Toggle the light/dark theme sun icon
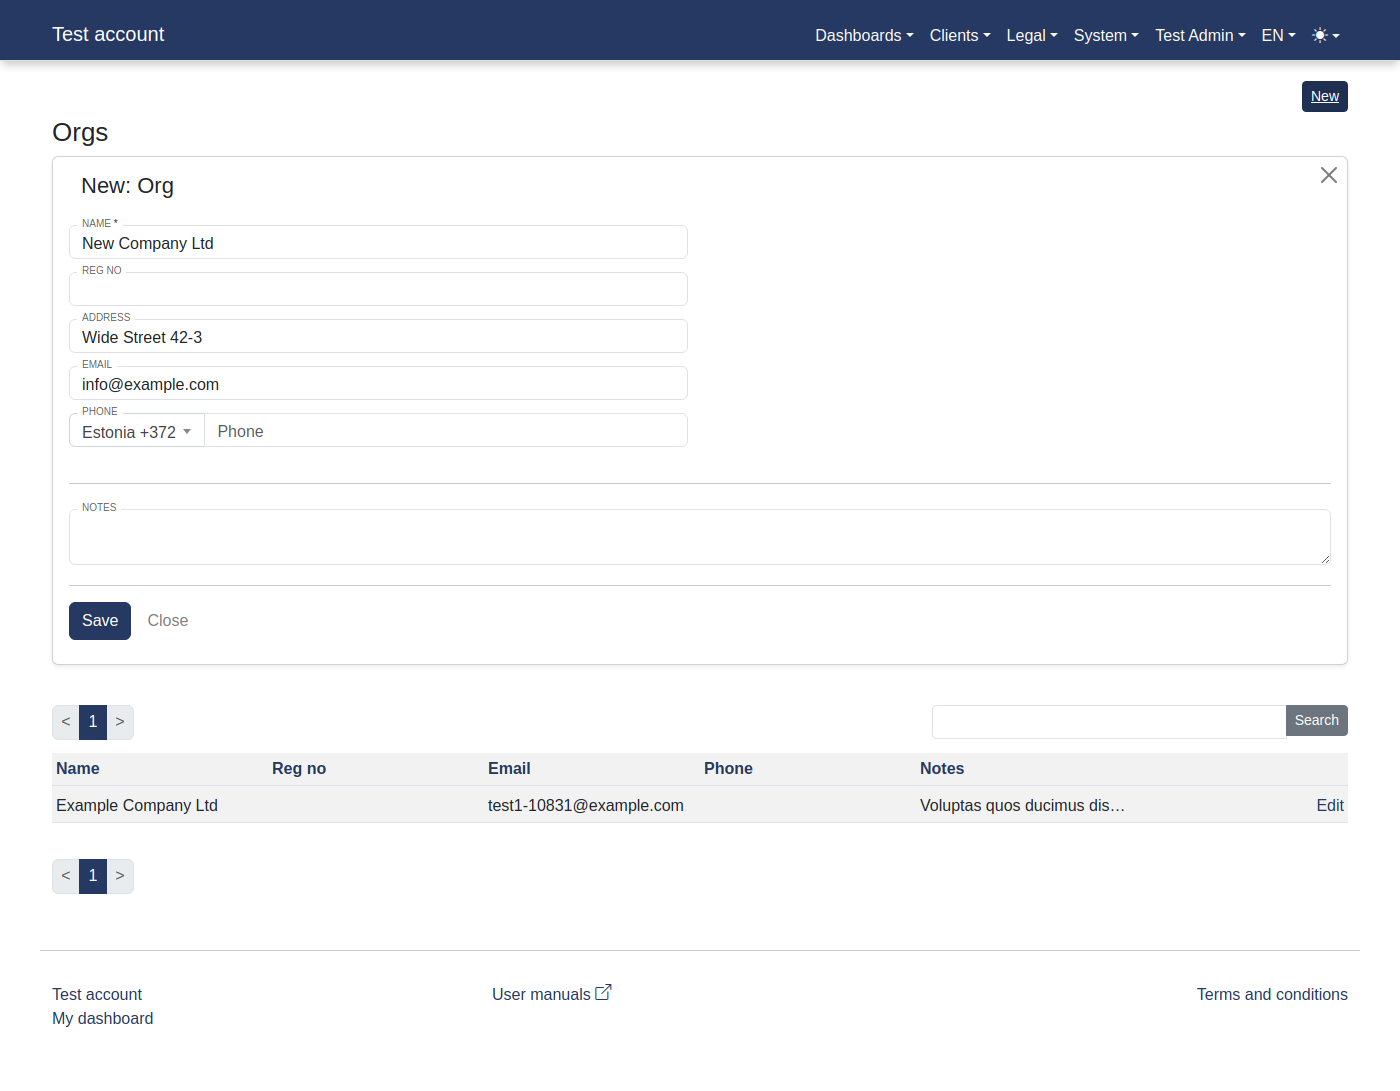1400x1091 pixels. [1322, 35]
